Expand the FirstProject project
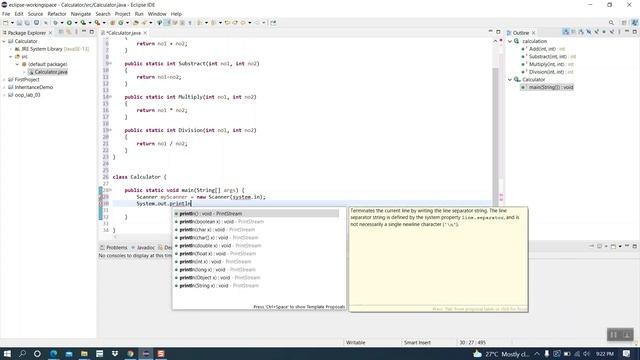Screen dimensions: 640x360 (4, 80)
